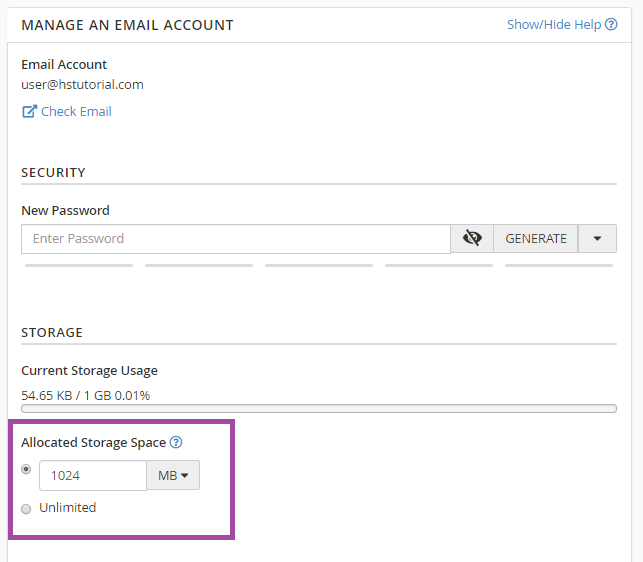
Task: Choose the Unlimited storage radio button
Action: (x=27, y=509)
